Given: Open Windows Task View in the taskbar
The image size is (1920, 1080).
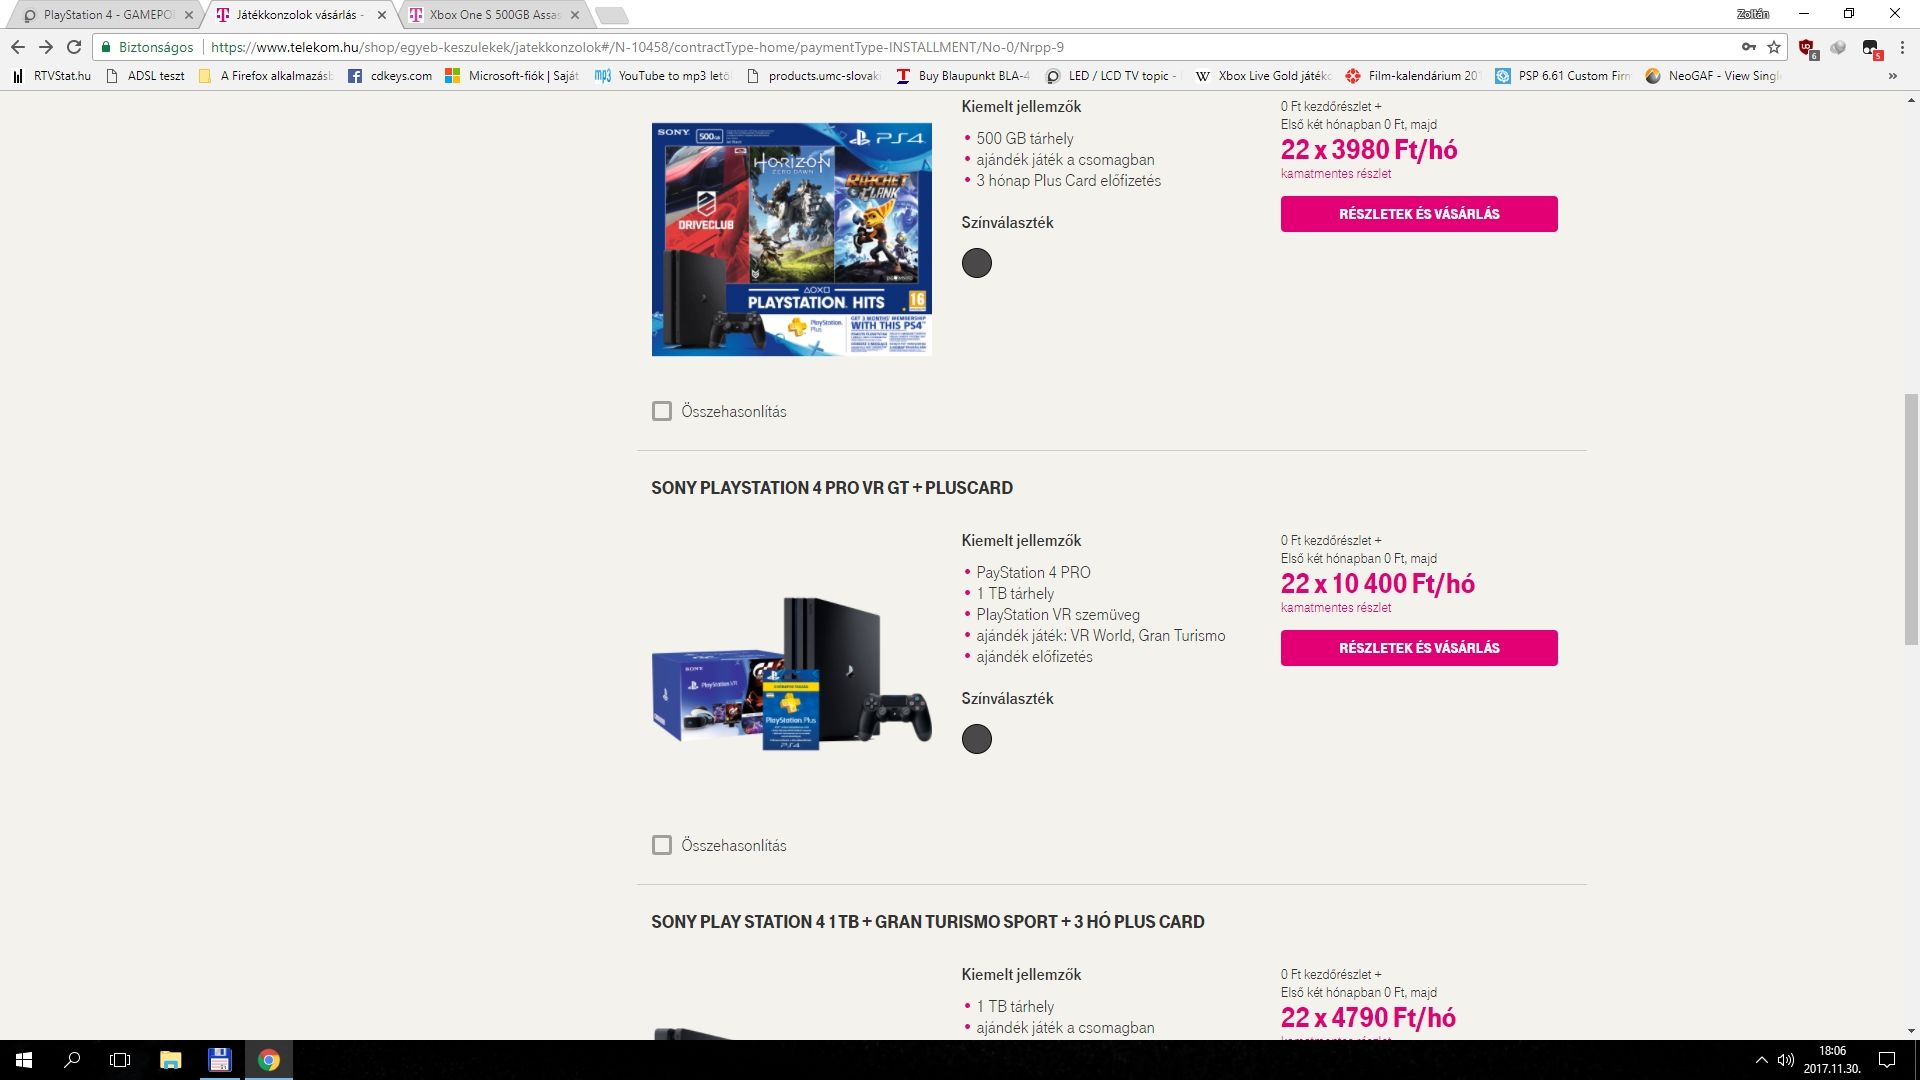Looking at the screenshot, I should 120,1060.
